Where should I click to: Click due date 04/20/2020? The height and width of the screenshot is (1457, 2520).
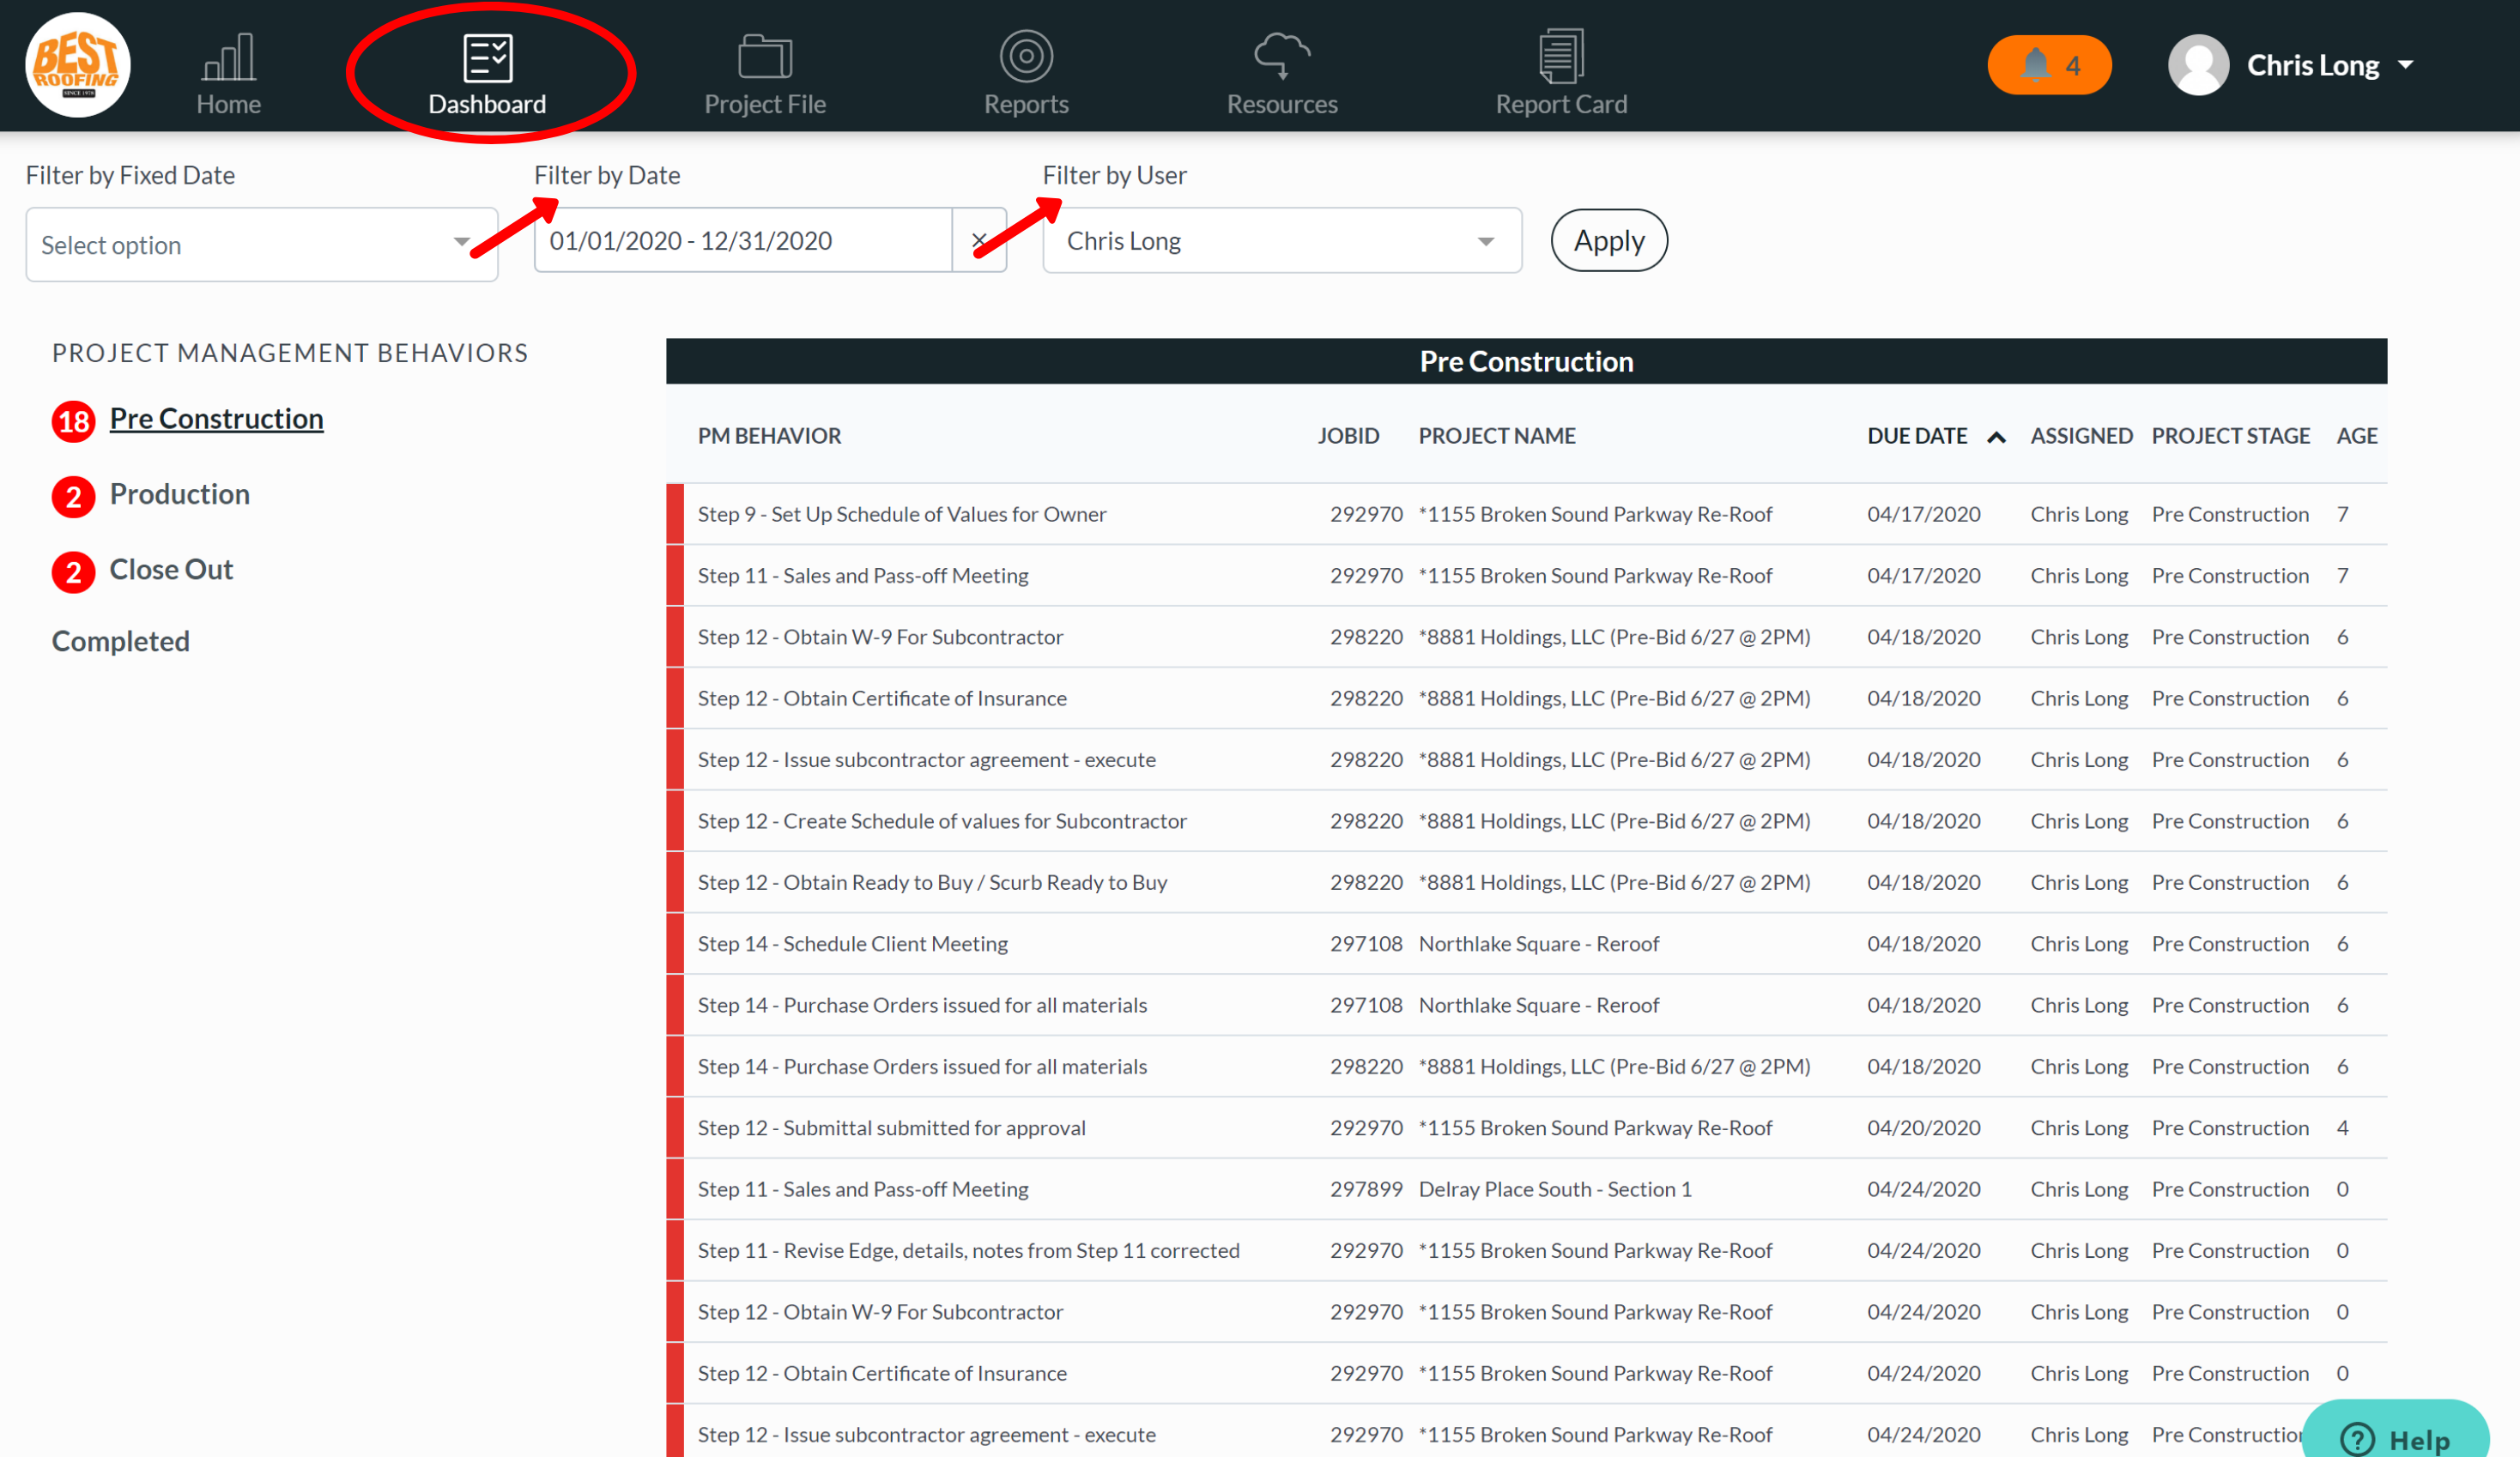pos(1924,1128)
